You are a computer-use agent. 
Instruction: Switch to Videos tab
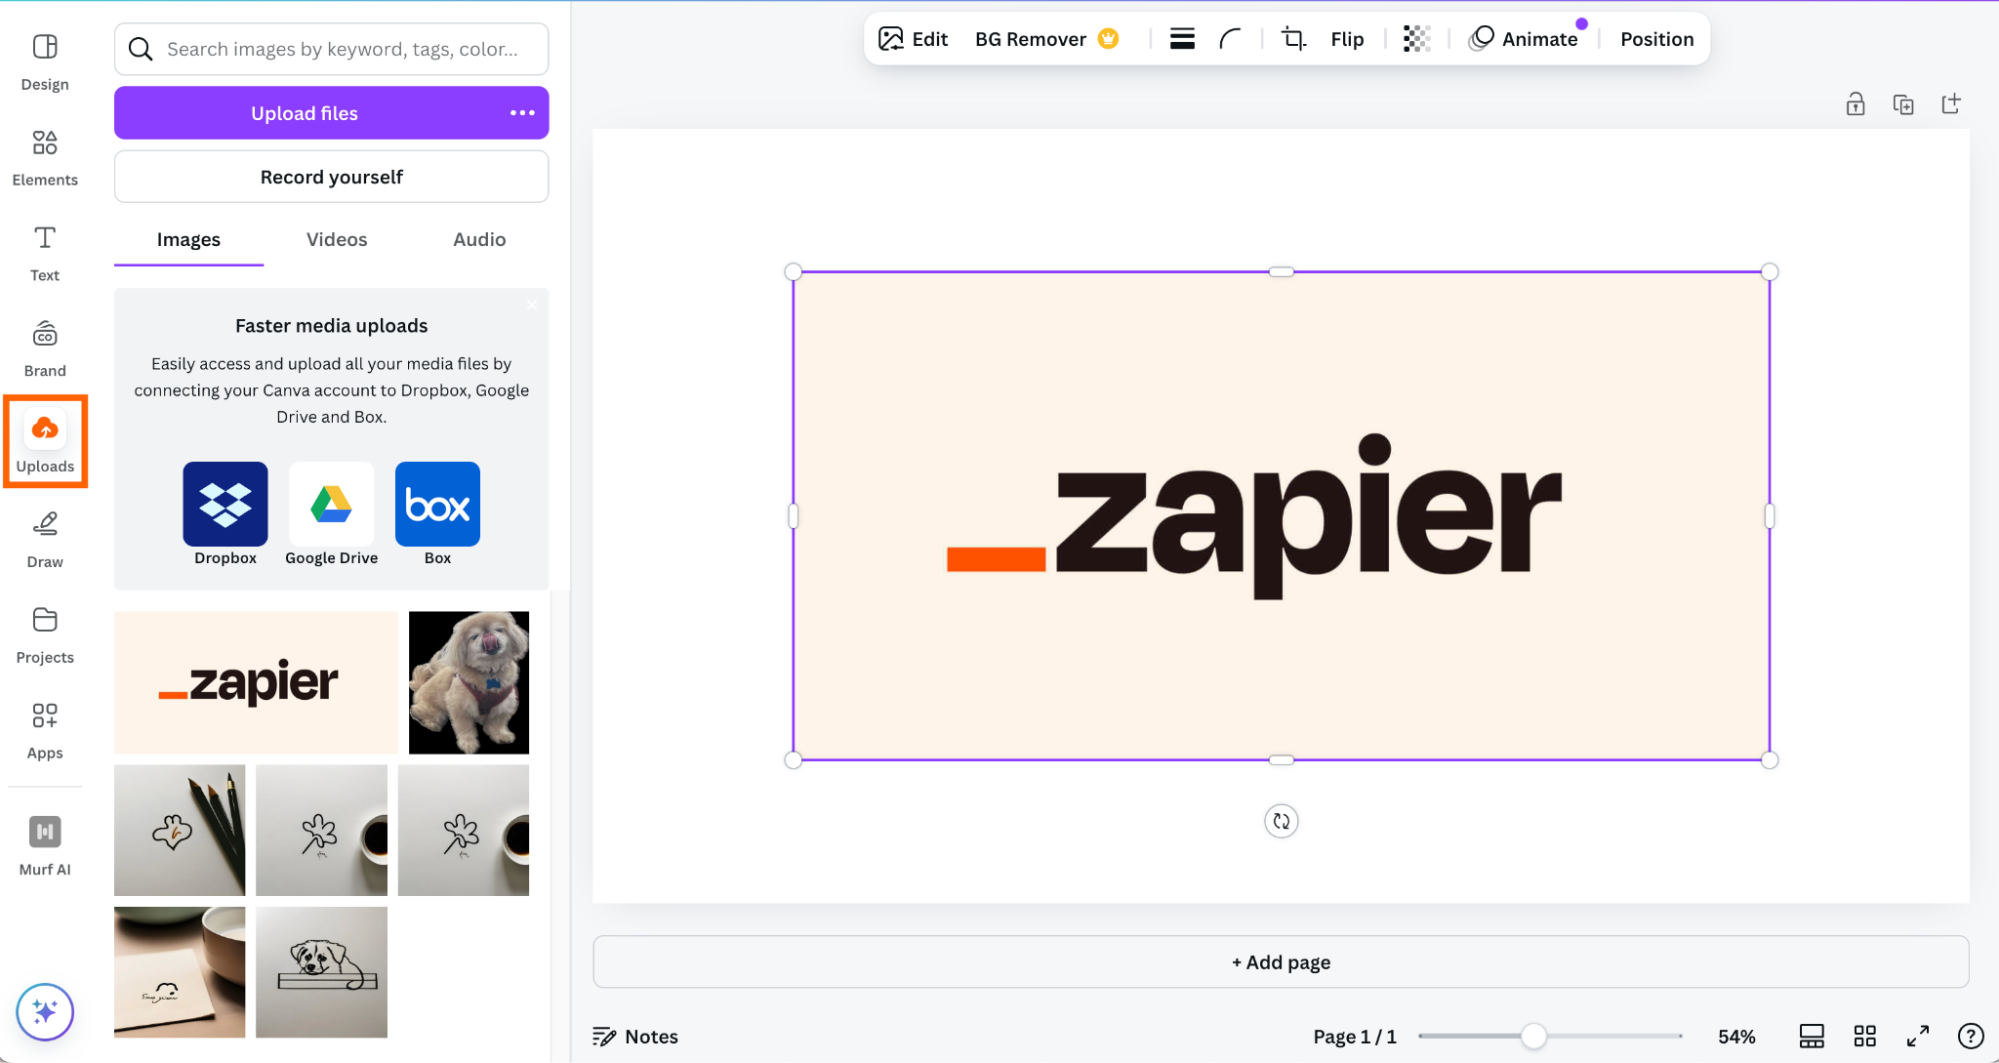336,240
